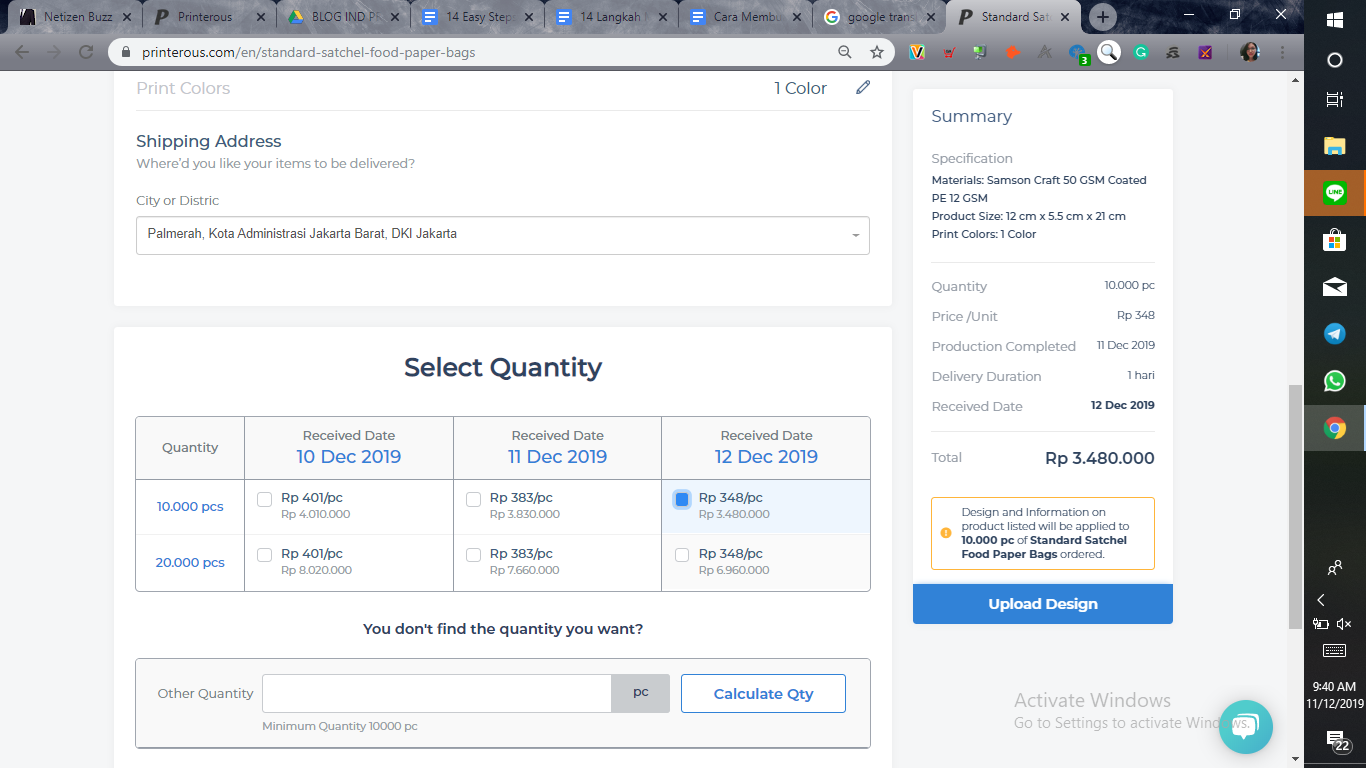Click the 20.000 pcs quantity link
Screen dimensions: 1366x768
coord(190,563)
